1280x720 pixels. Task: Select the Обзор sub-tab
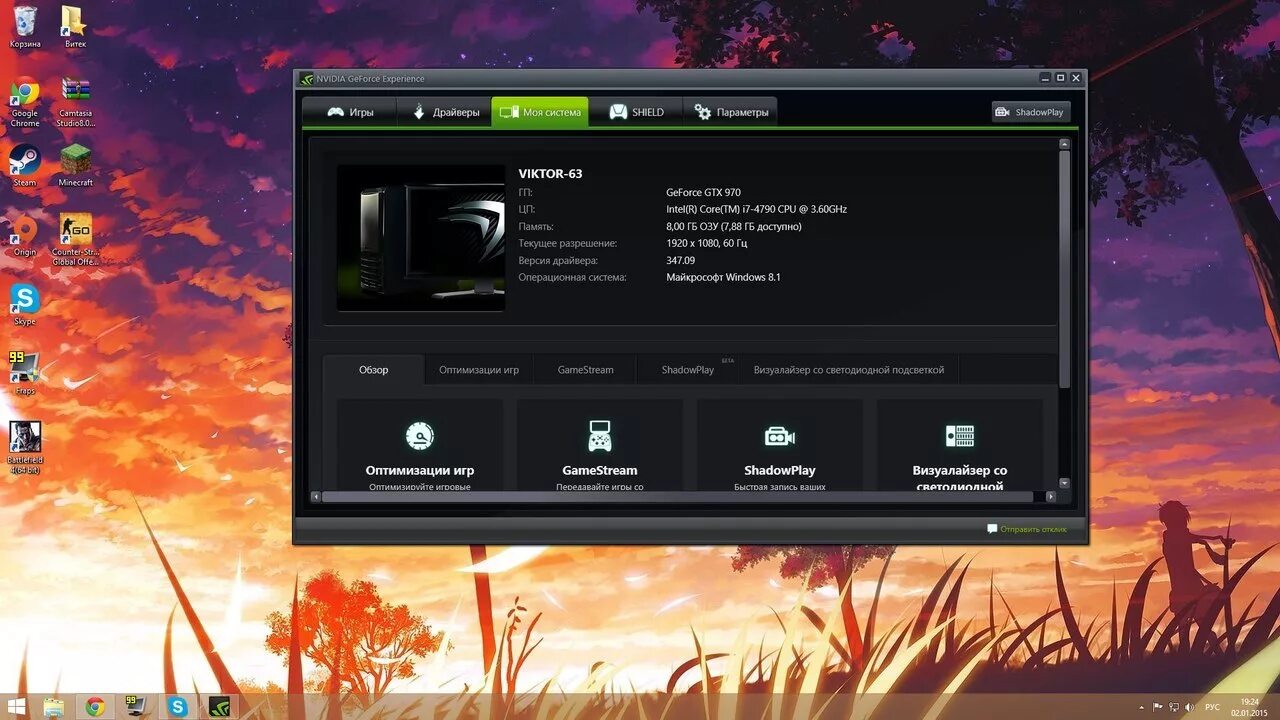point(374,370)
